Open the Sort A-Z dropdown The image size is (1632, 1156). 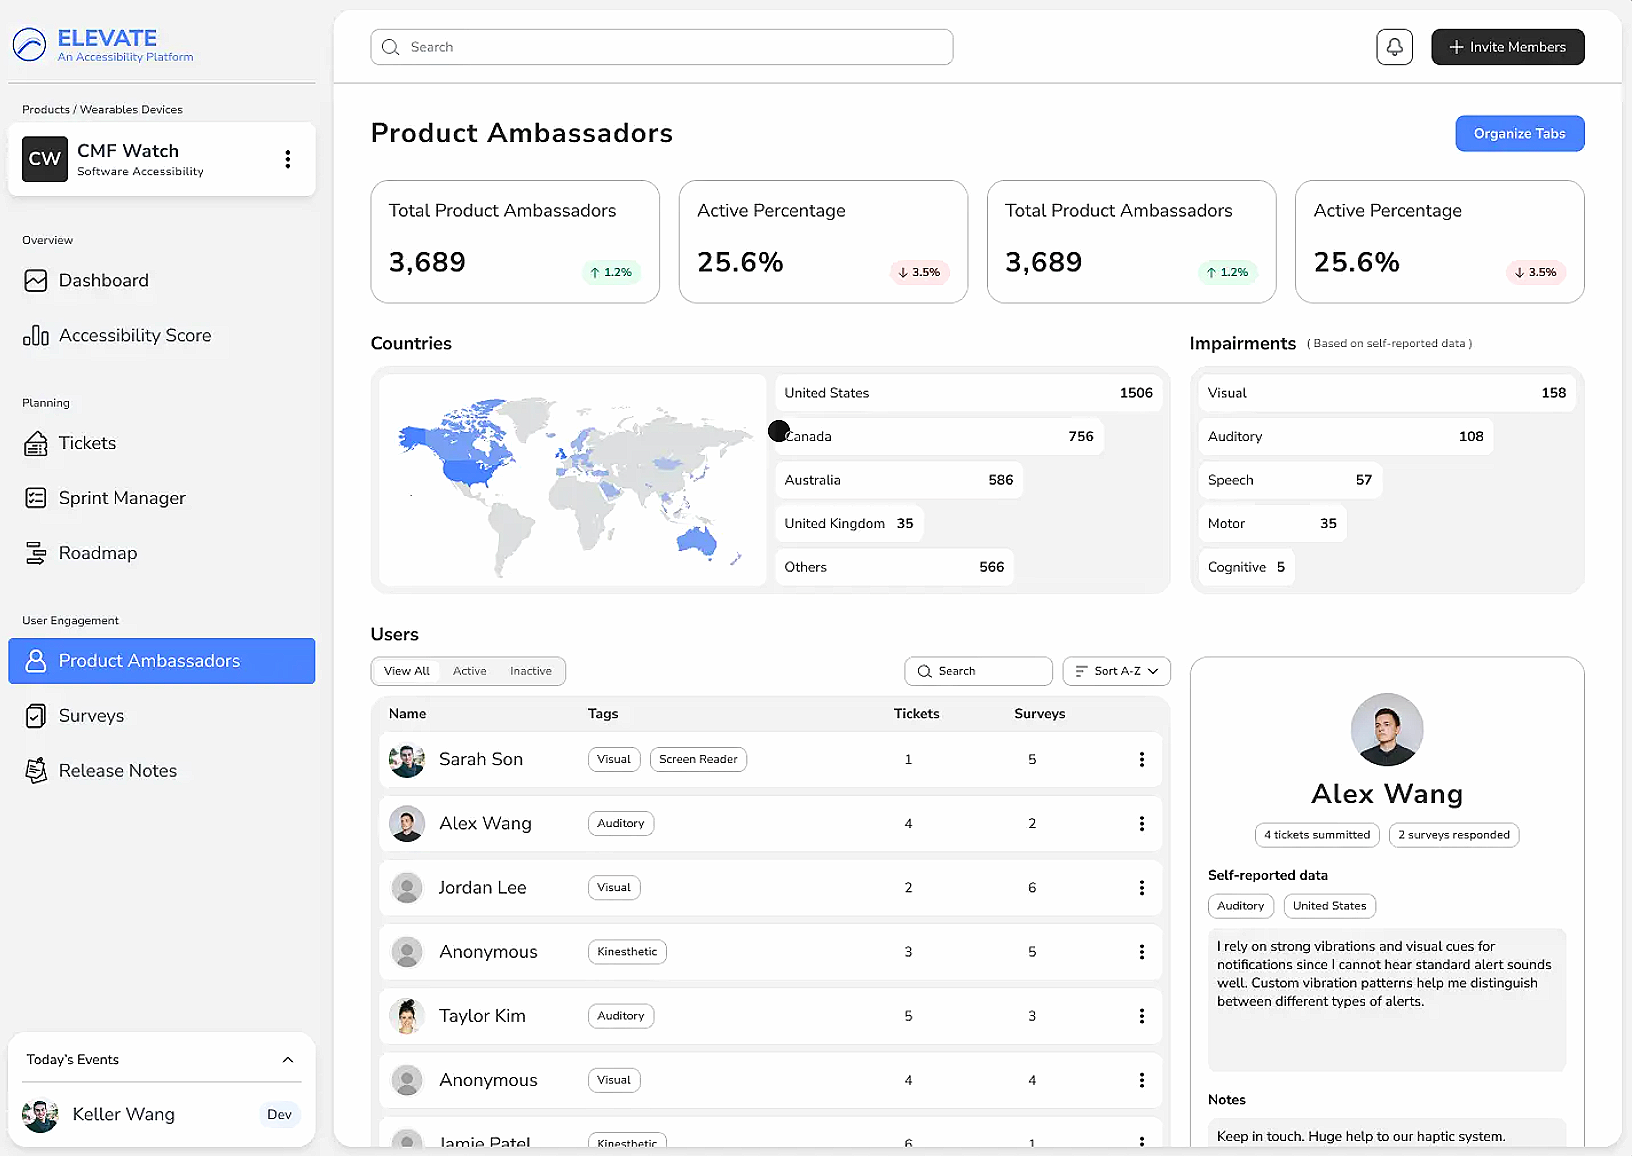click(x=1116, y=671)
